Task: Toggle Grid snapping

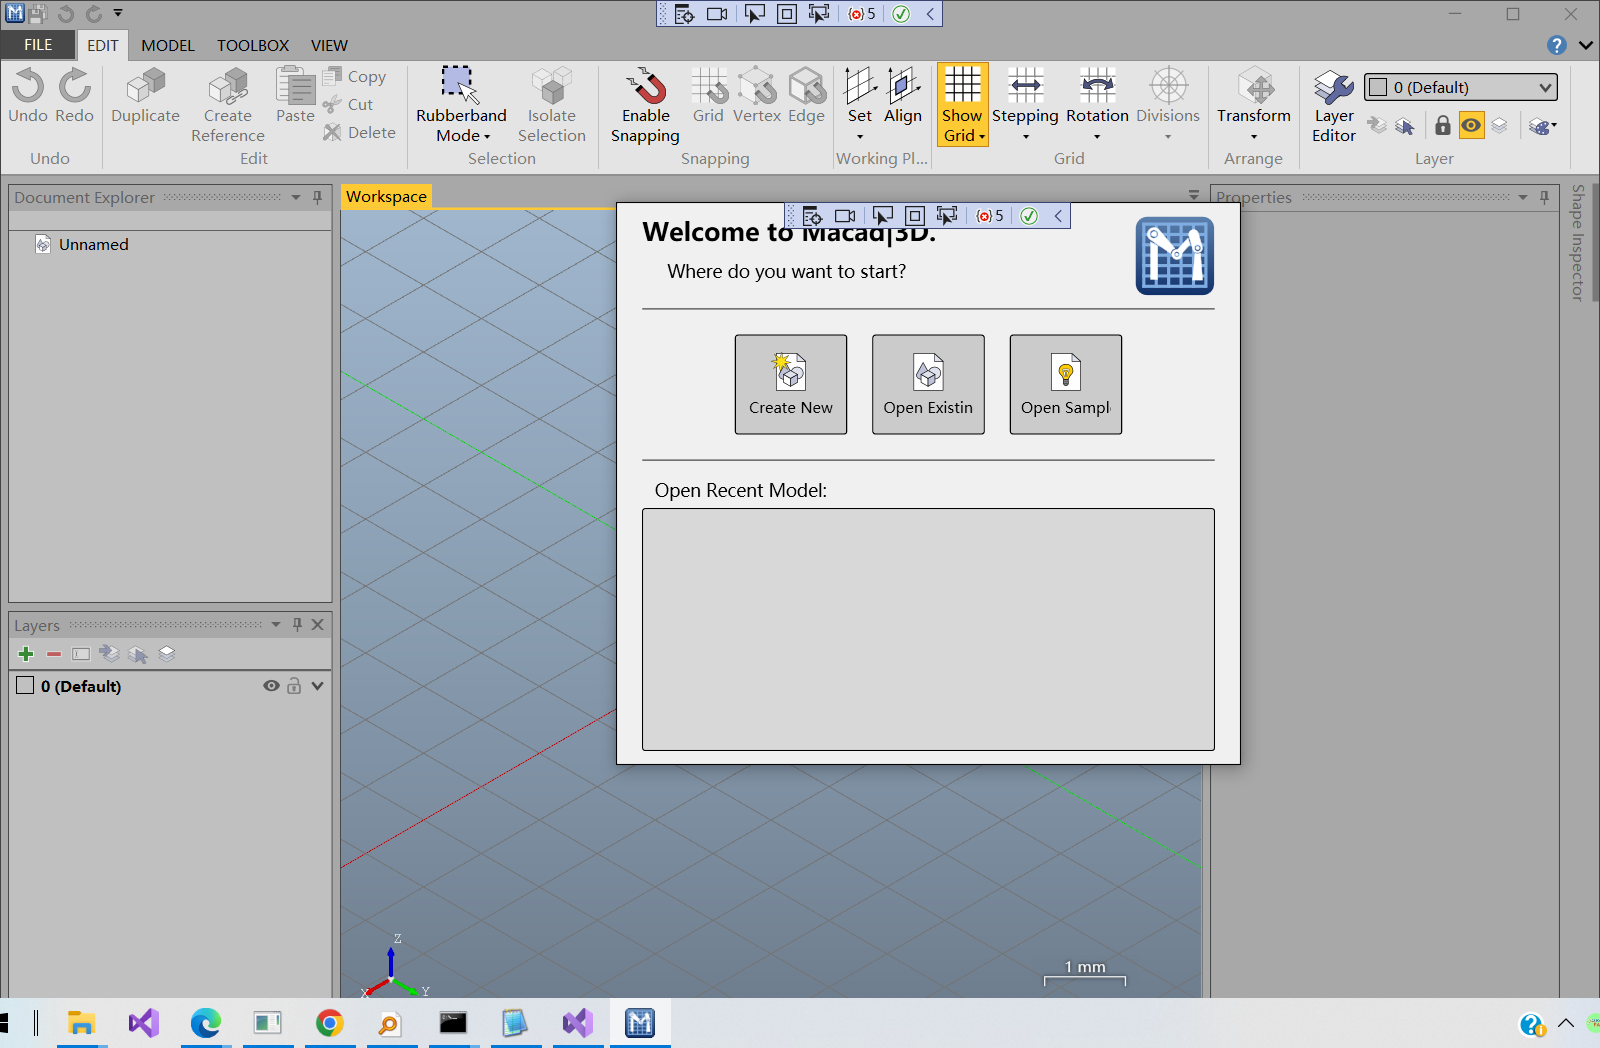Action: (708, 96)
